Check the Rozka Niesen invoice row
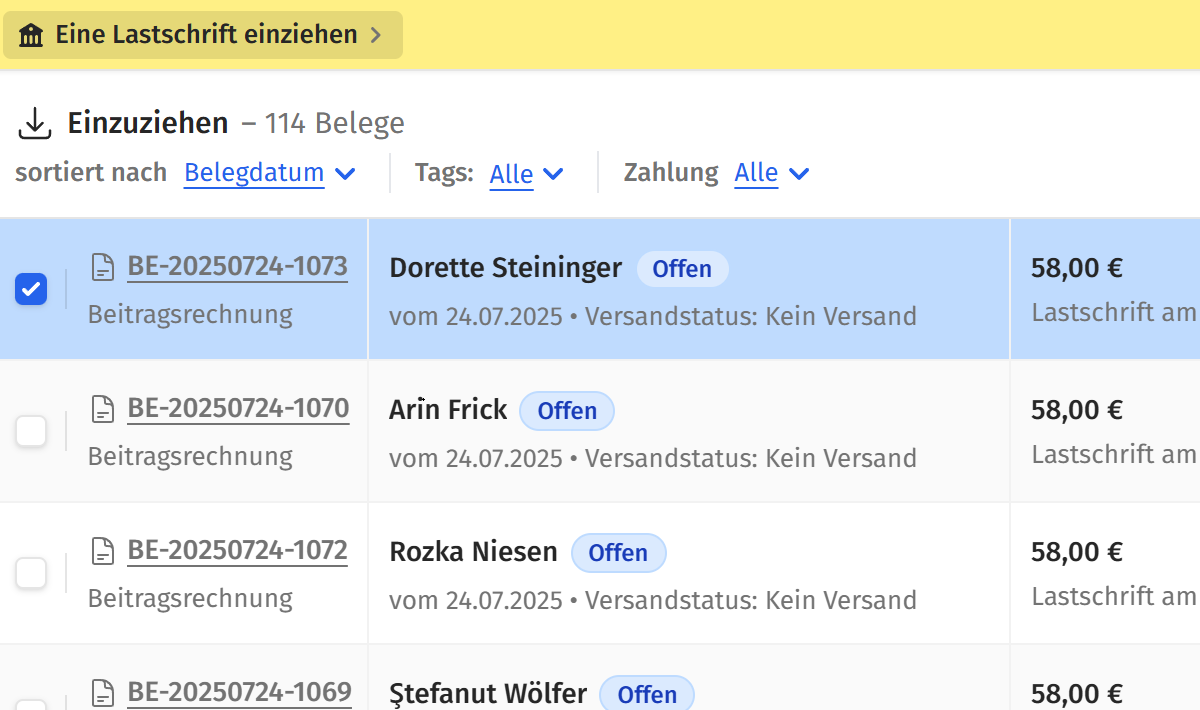The height and width of the screenshot is (710, 1200). point(31,573)
